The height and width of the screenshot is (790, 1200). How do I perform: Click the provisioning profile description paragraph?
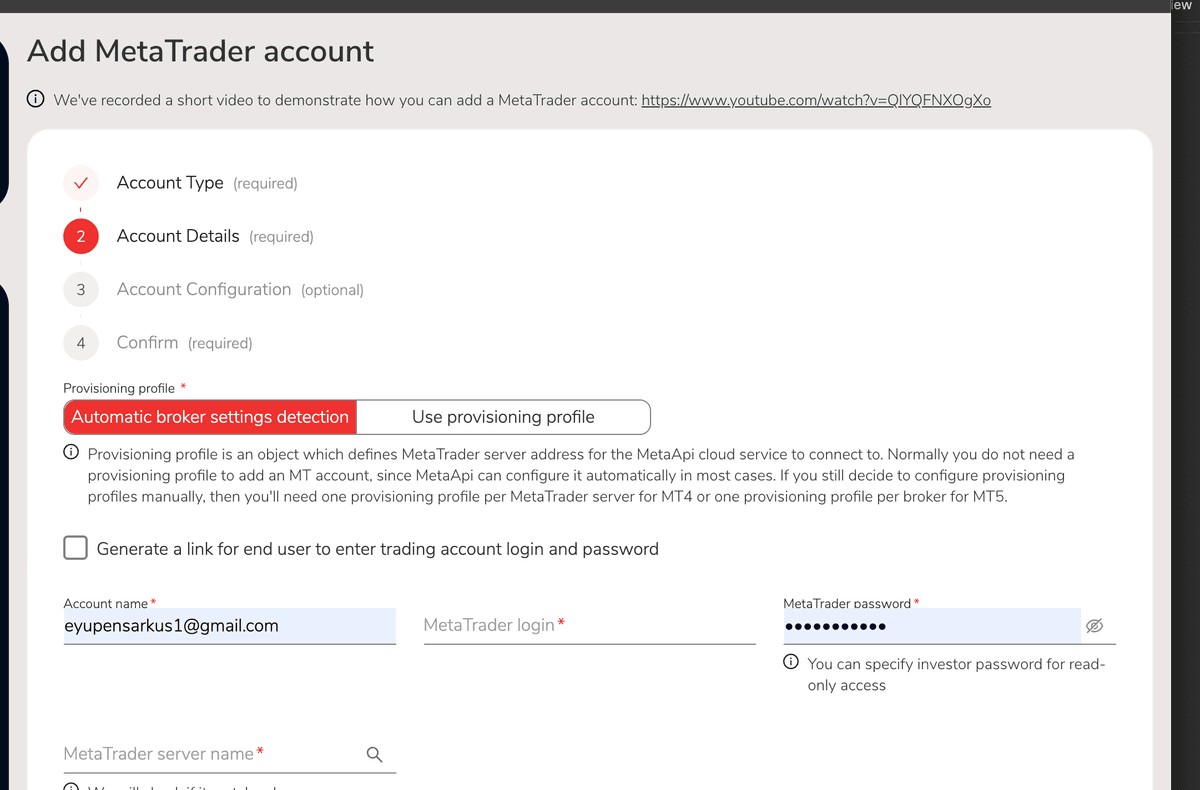coord(580,475)
